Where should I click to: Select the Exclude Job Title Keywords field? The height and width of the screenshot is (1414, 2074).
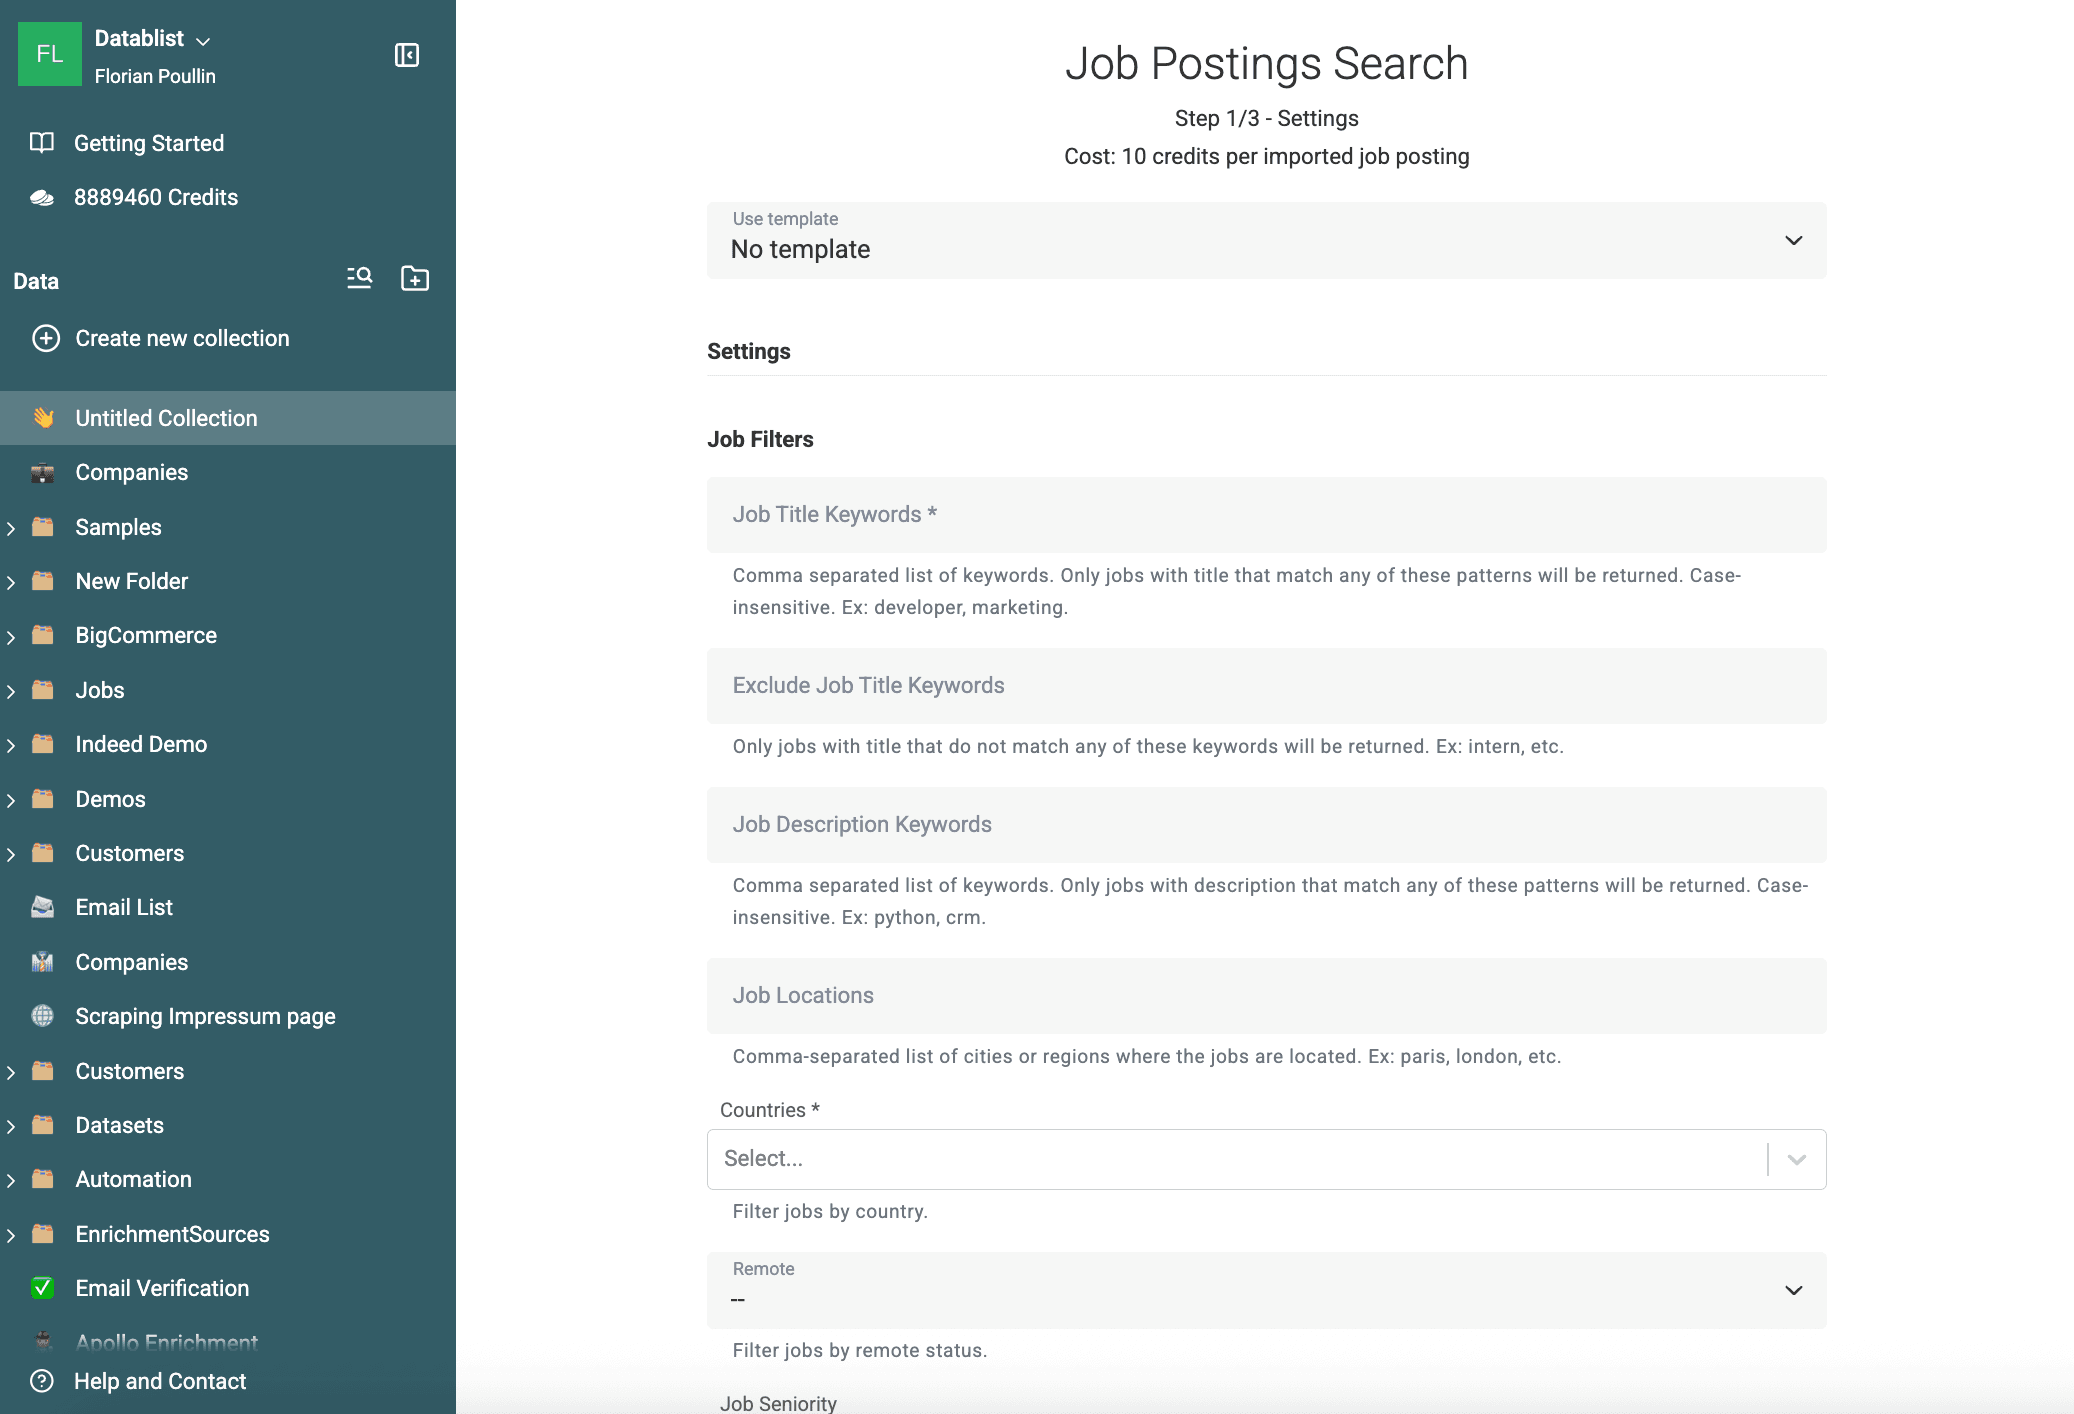pyautogui.click(x=1265, y=686)
